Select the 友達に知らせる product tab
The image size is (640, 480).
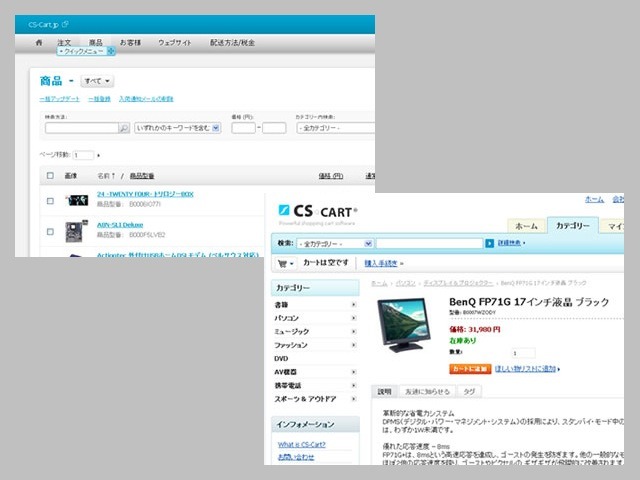coord(427,392)
